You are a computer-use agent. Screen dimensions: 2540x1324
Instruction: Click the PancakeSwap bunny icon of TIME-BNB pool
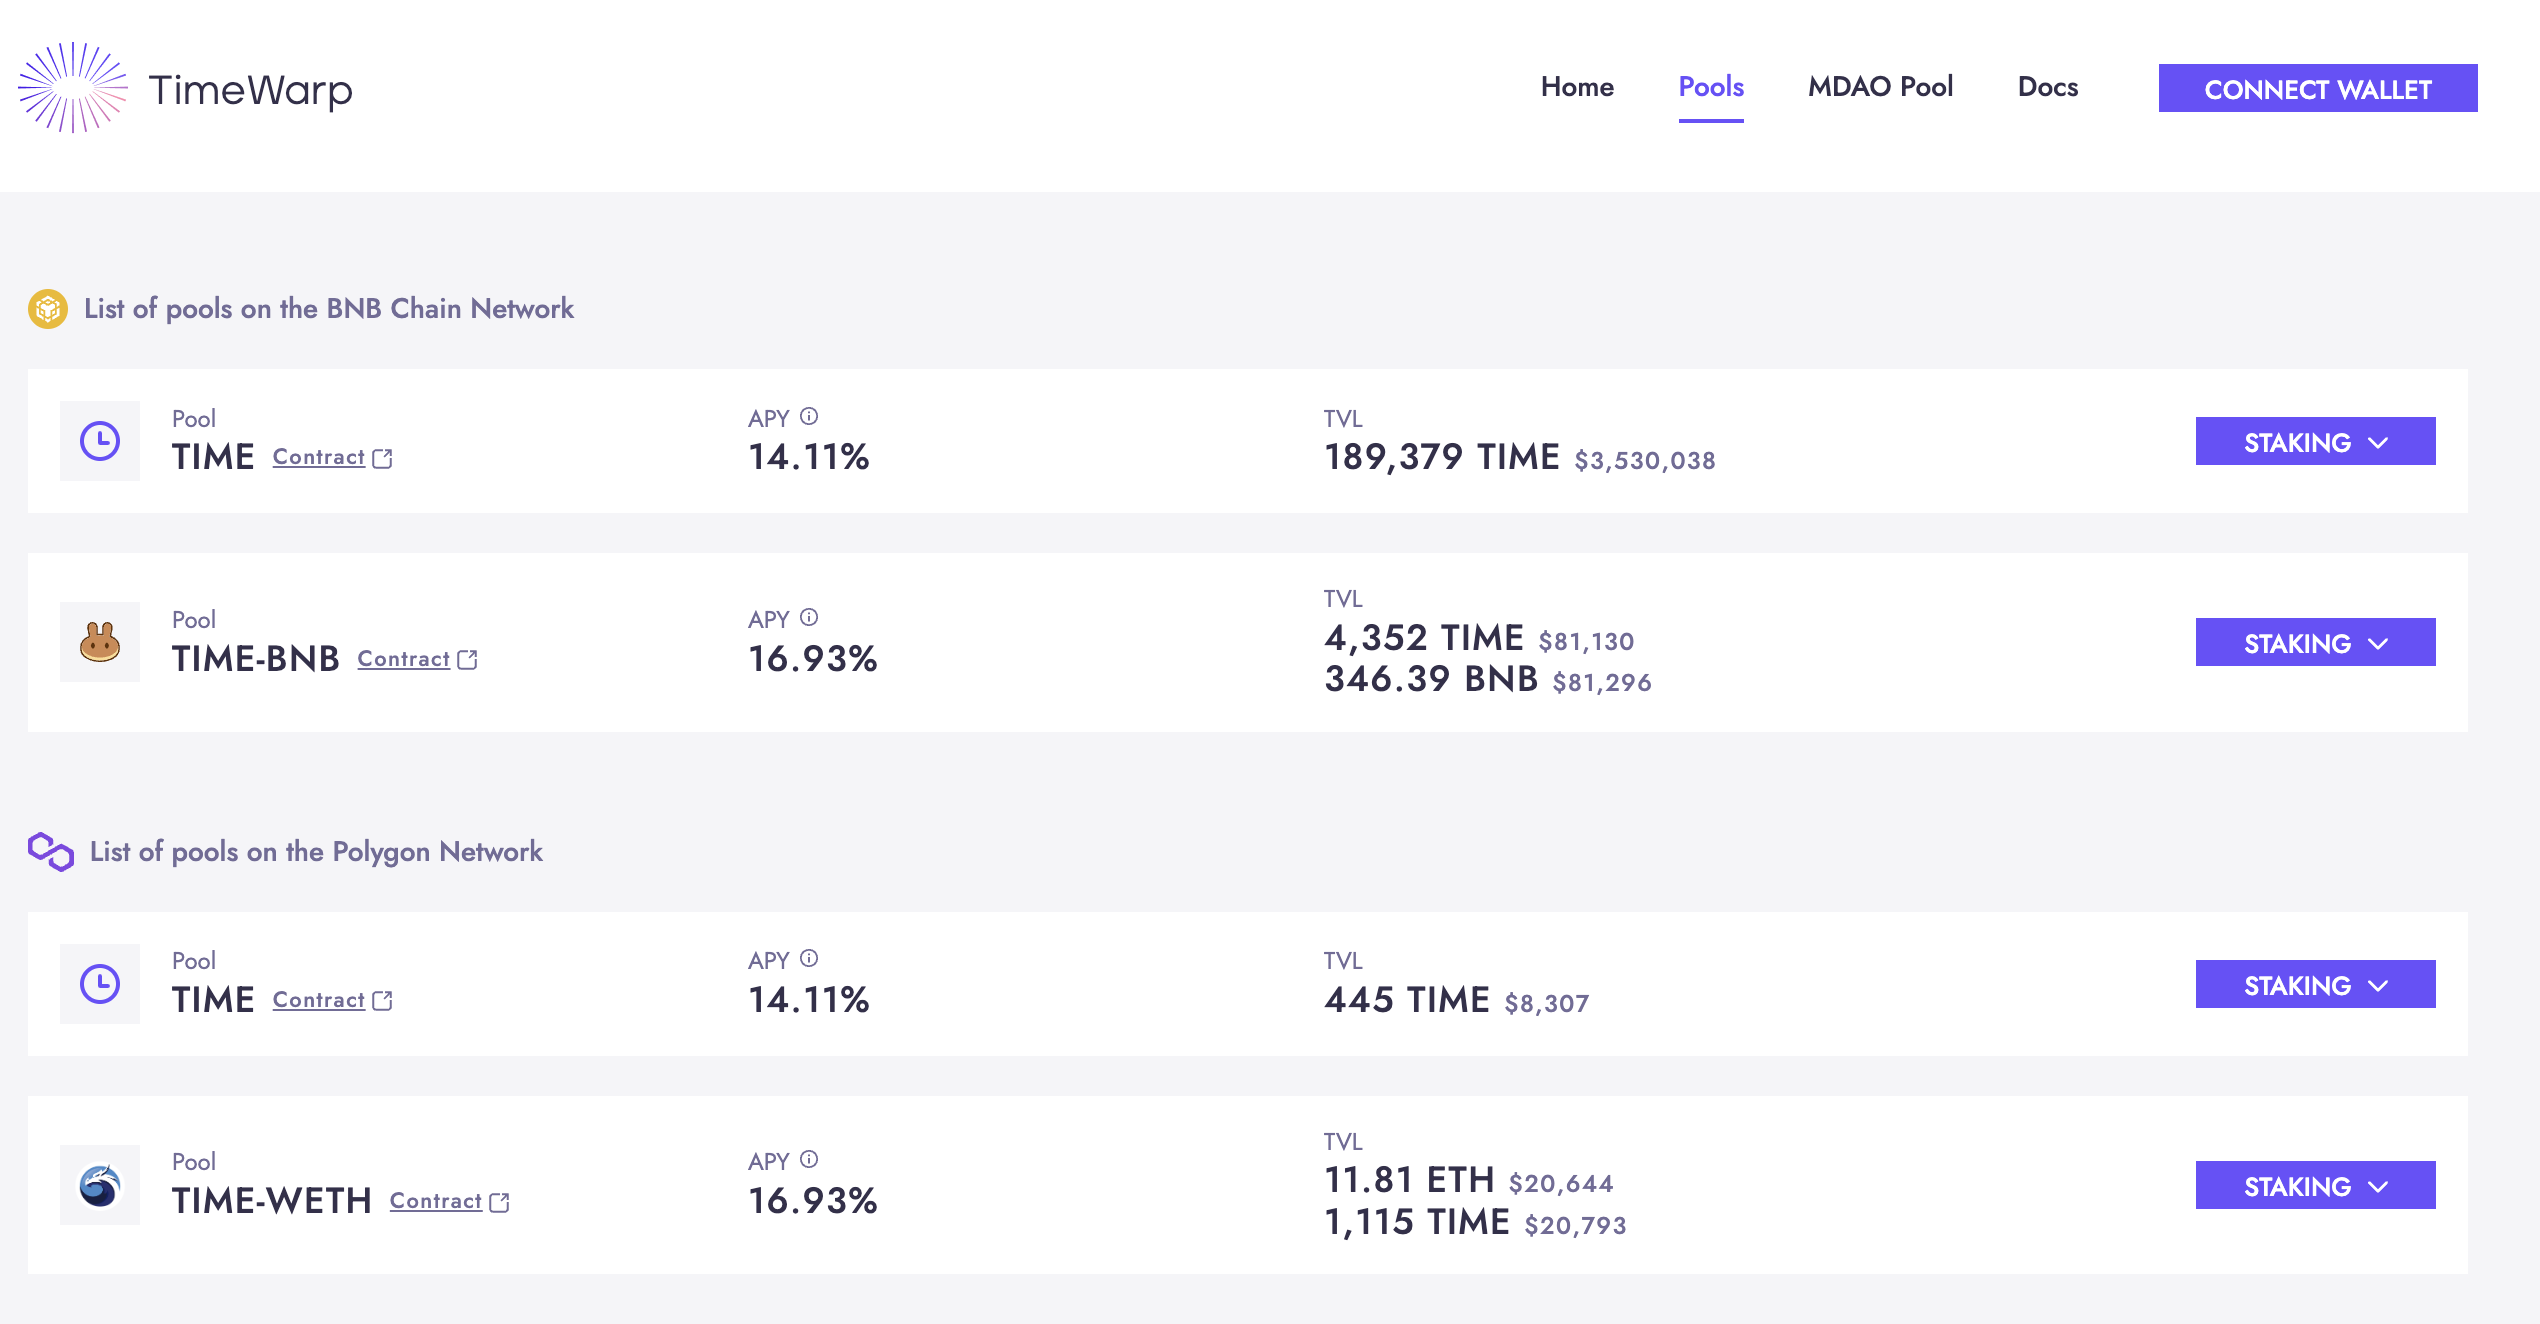pos(100,642)
